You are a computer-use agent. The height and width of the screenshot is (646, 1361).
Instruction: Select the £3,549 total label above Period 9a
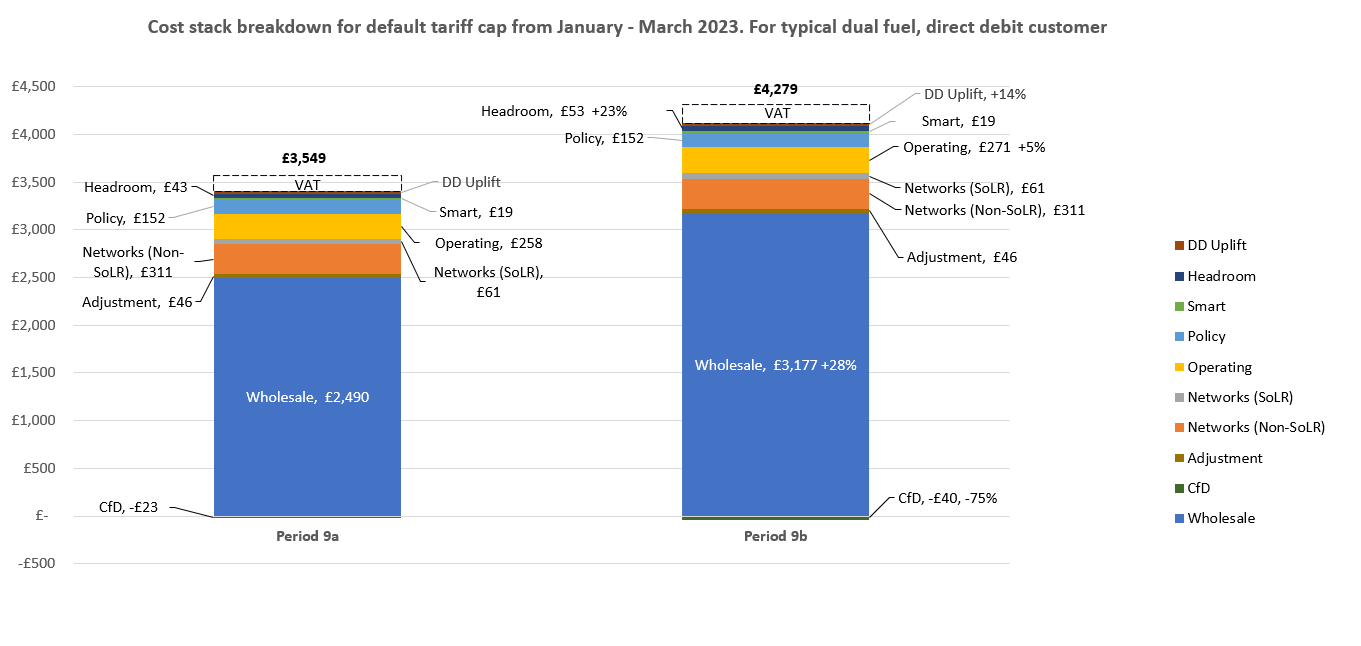pos(306,158)
